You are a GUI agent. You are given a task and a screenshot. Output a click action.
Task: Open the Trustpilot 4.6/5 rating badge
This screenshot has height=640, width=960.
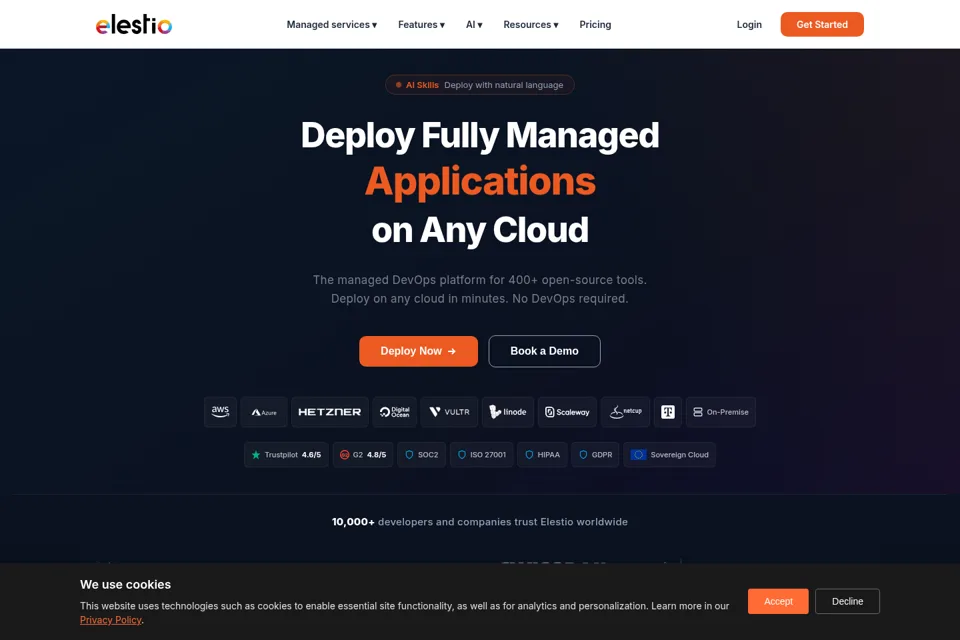pos(286,455)
